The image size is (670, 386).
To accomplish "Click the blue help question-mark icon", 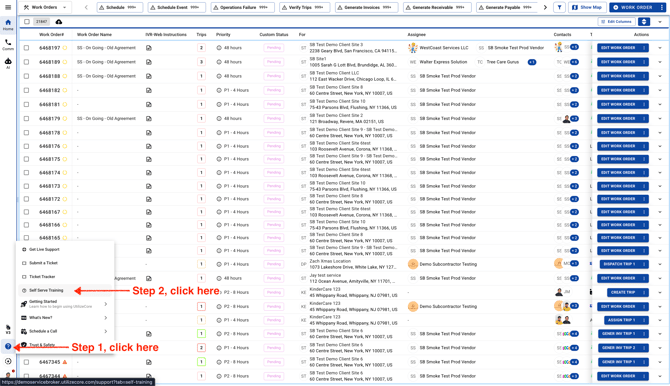I will point(8,346).
